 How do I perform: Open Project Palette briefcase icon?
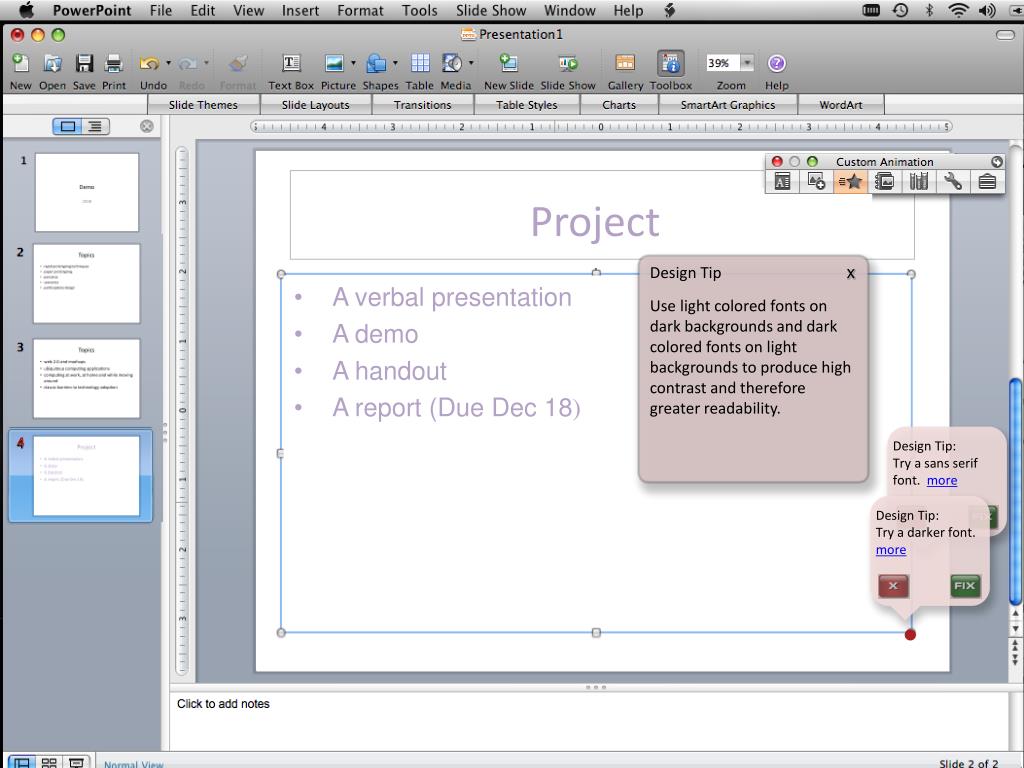pos(987,182)
